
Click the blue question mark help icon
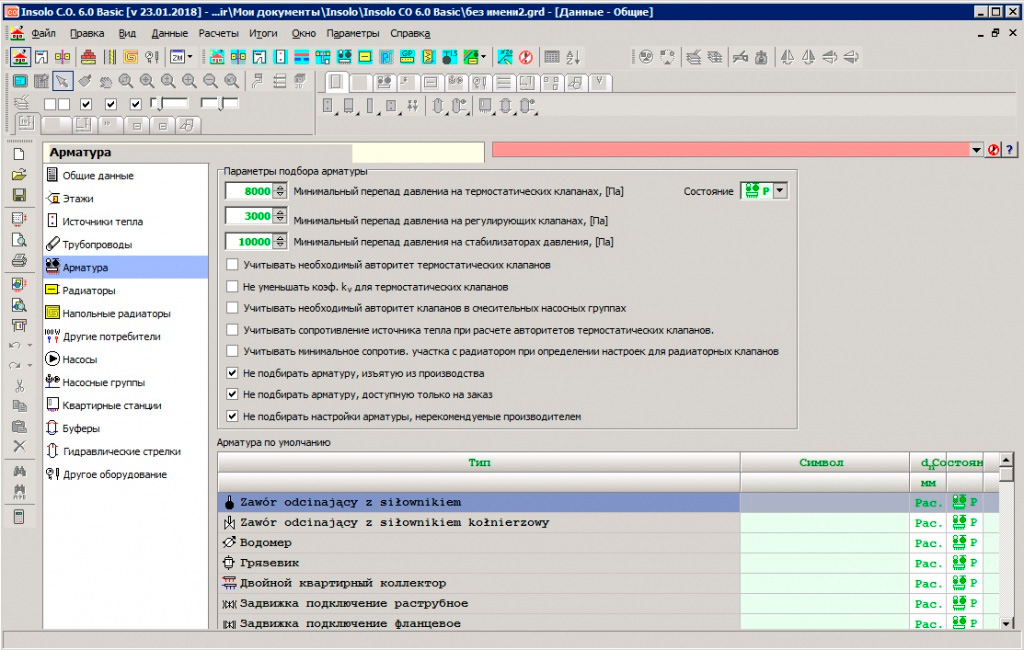point(1010,150)
